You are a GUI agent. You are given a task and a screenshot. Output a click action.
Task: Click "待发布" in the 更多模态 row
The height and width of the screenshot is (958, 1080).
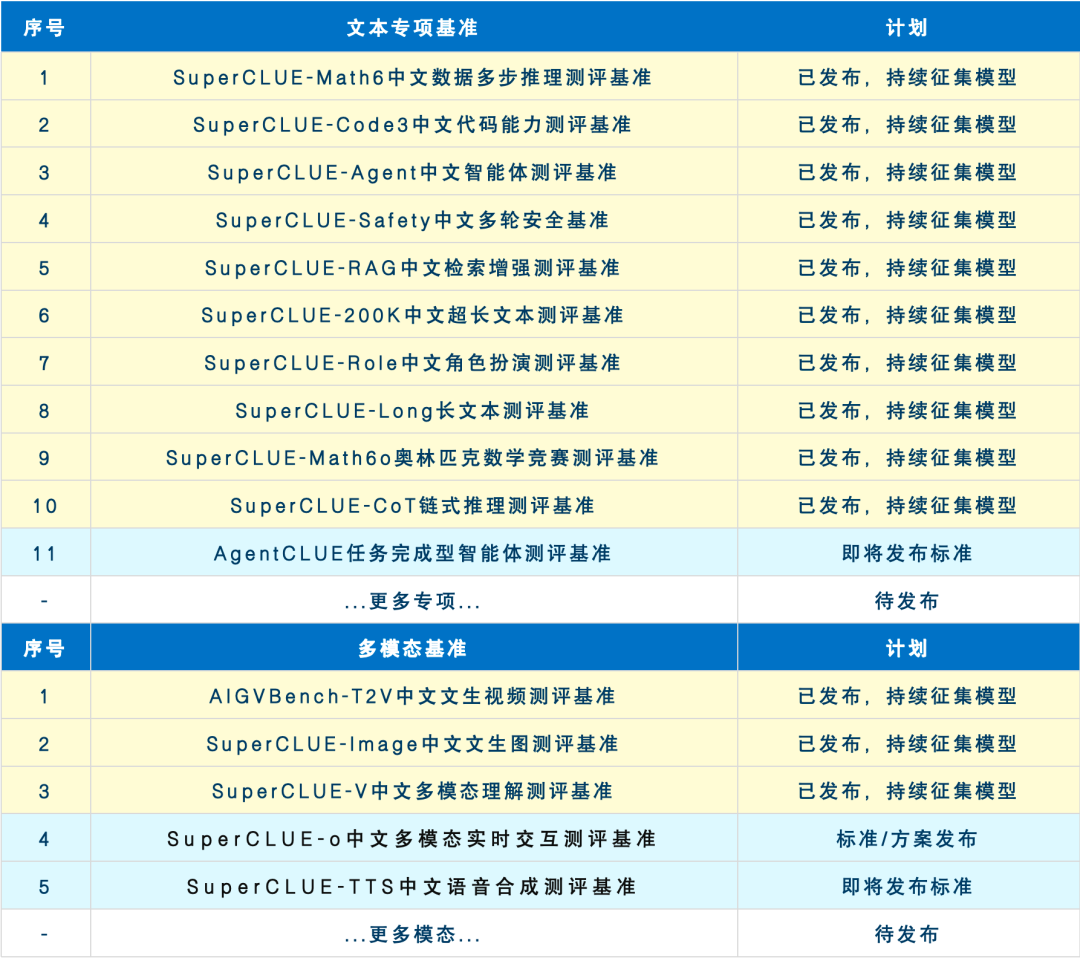coord(907,935)
